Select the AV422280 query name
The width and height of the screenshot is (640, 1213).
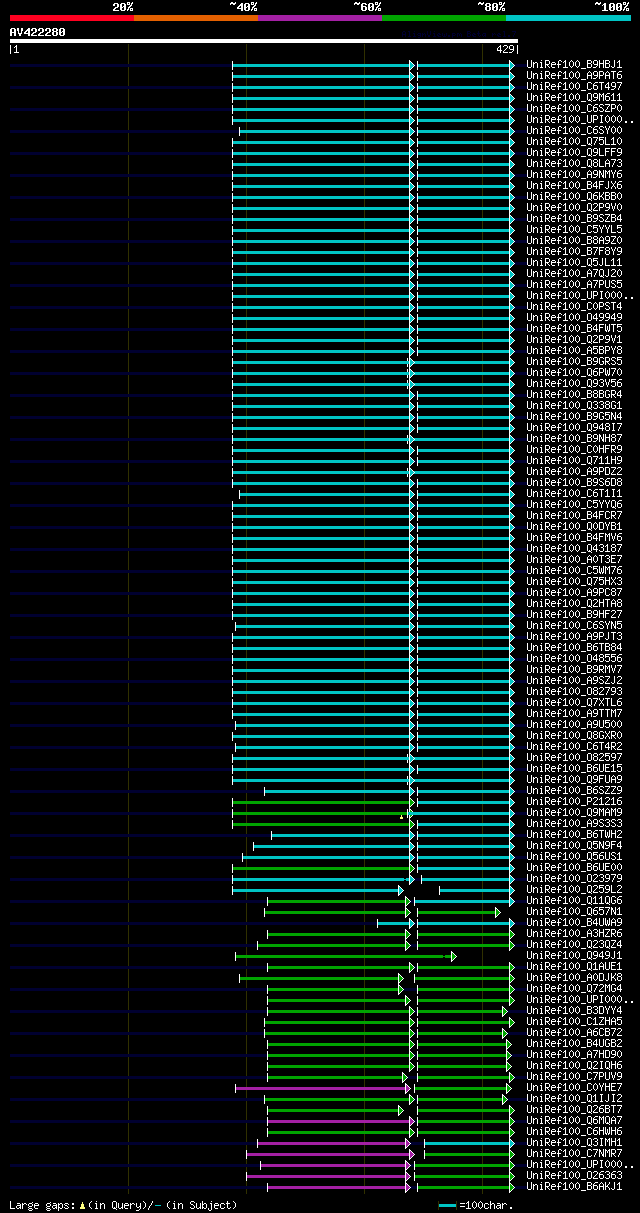38,32
